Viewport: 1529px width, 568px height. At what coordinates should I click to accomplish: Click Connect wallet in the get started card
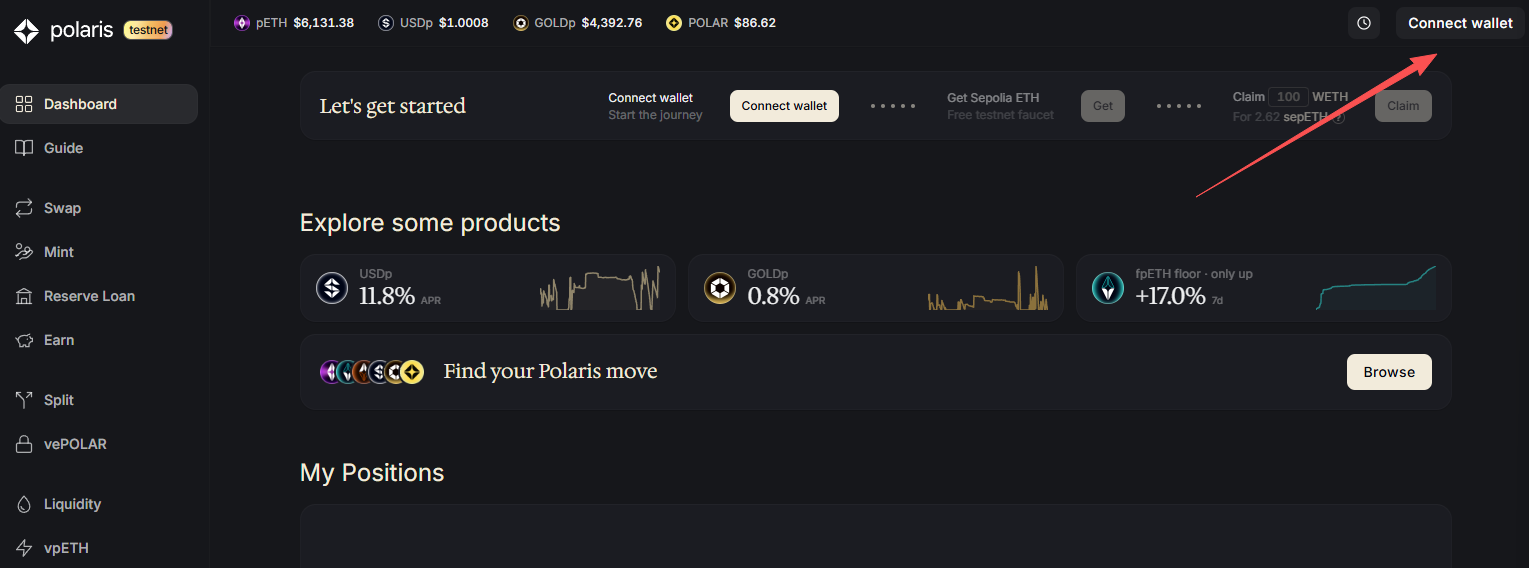click(x=784, y=106)
